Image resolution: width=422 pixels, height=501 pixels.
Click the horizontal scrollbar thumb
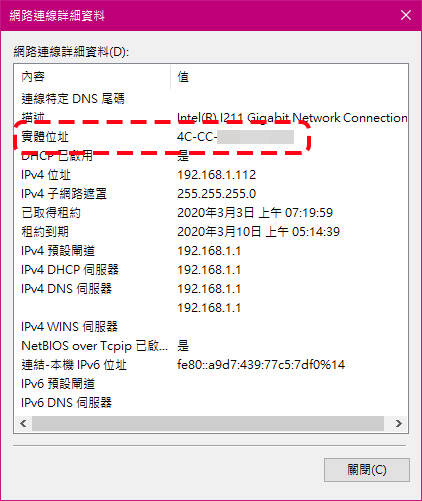(x=208, y=423)
